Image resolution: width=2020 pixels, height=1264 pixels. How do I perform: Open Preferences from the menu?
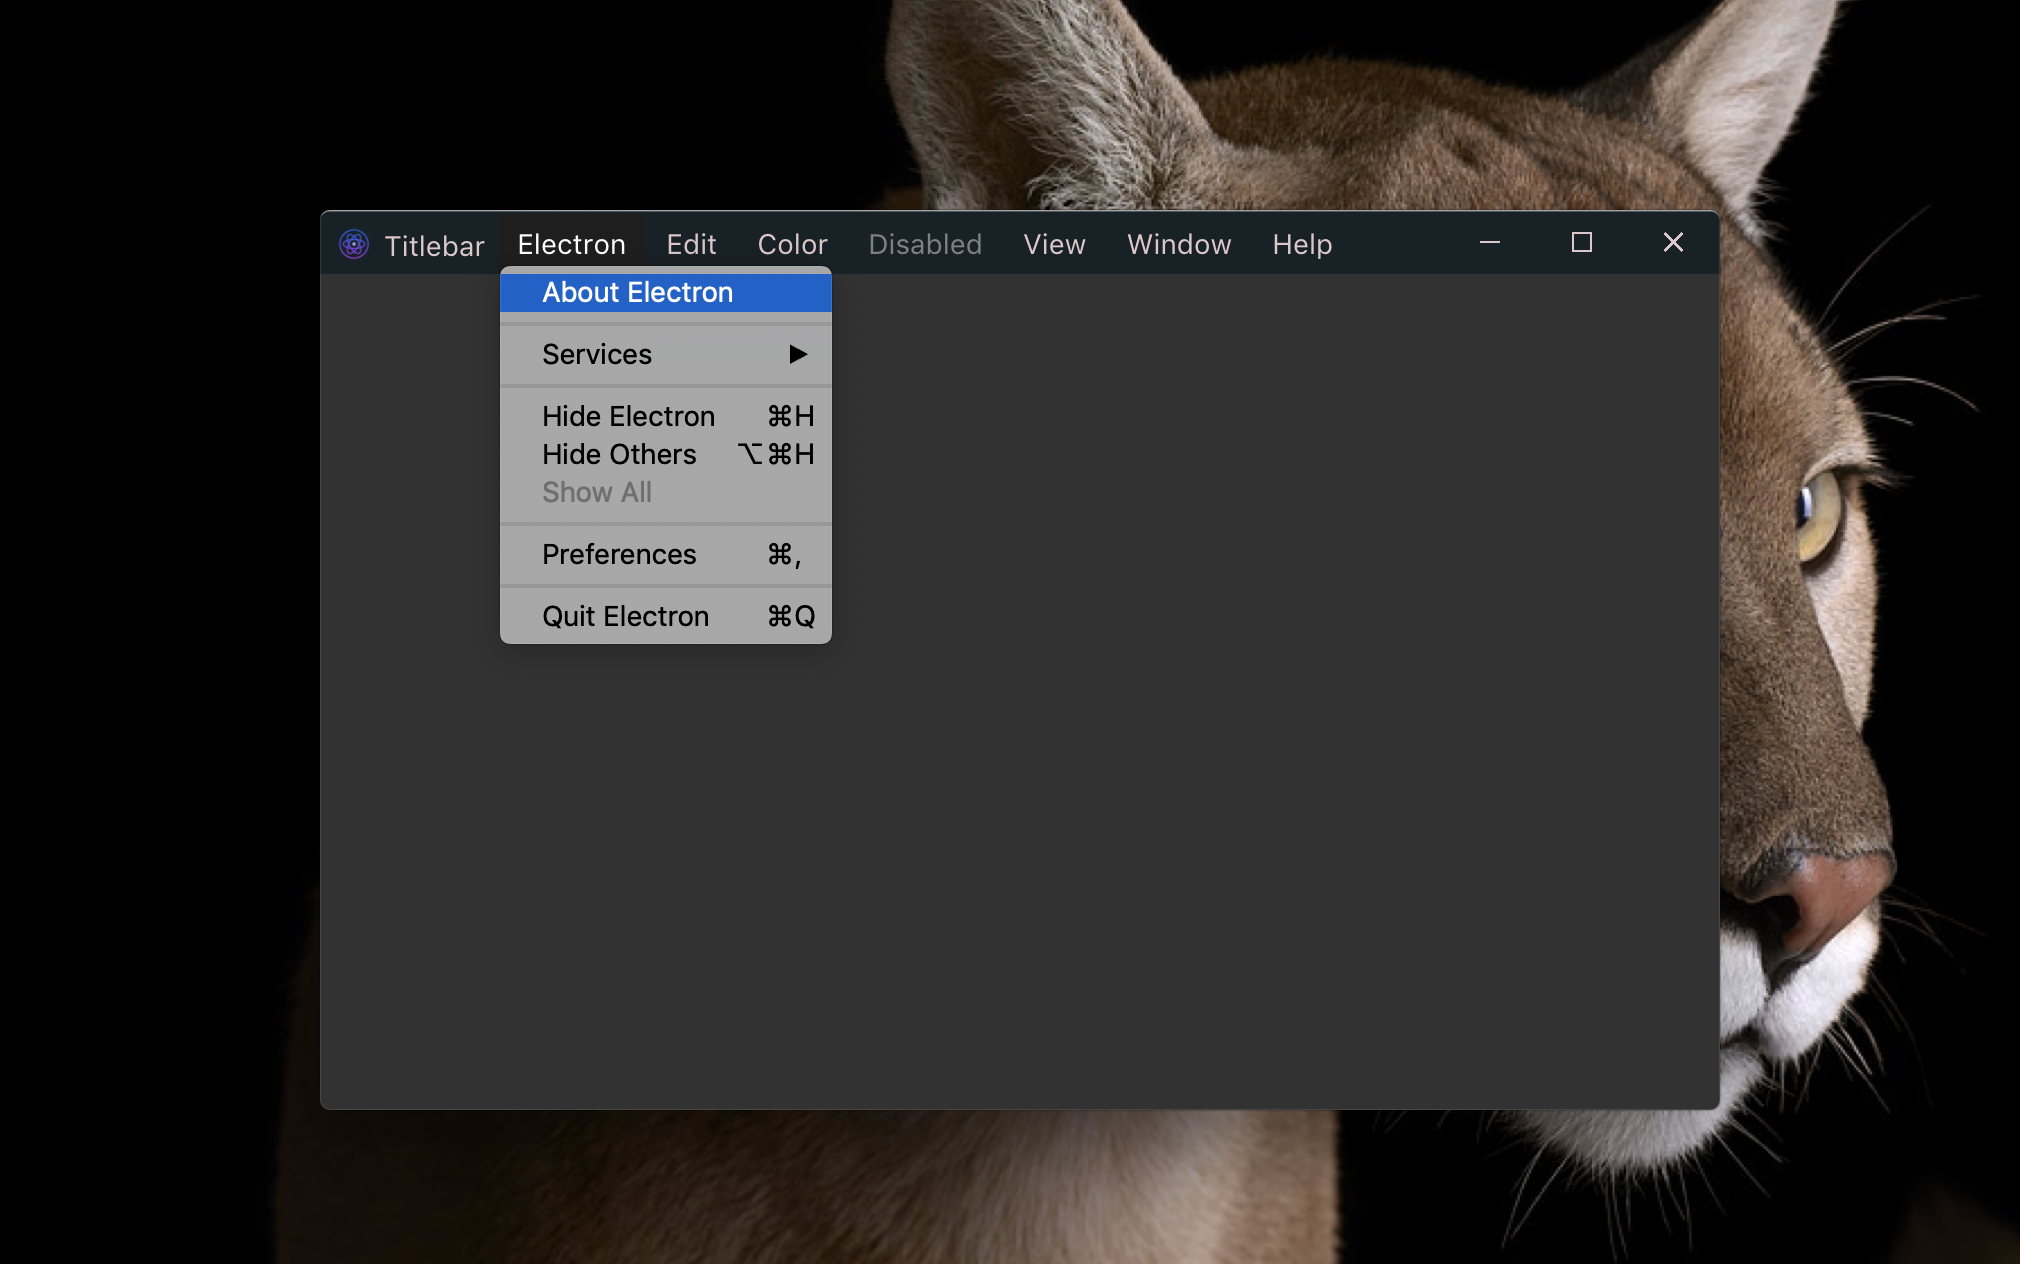click(x=619, y=554)
